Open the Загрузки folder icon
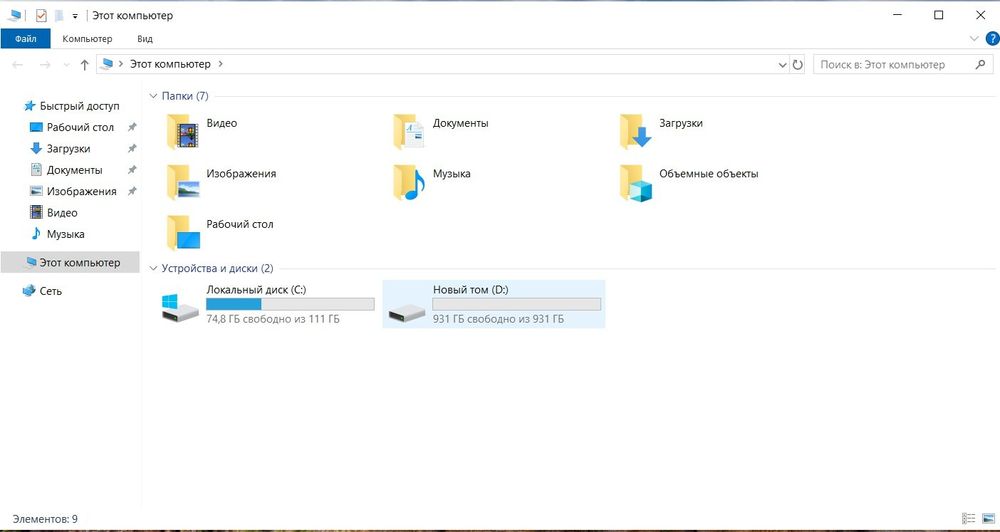 pos(636,132)
